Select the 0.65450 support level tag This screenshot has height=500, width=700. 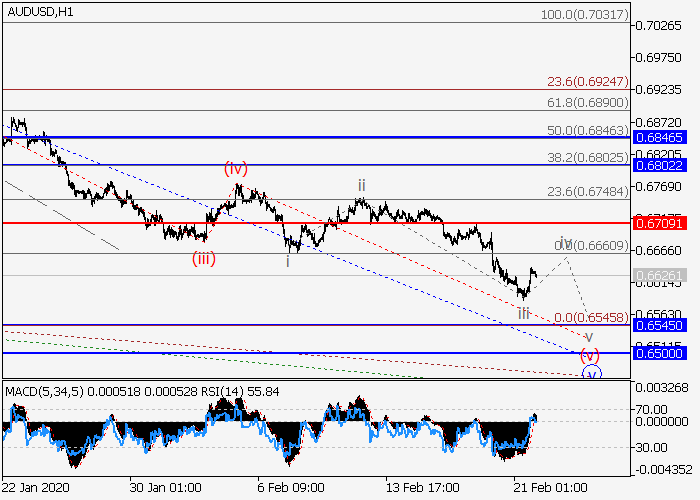coord(661,325)
